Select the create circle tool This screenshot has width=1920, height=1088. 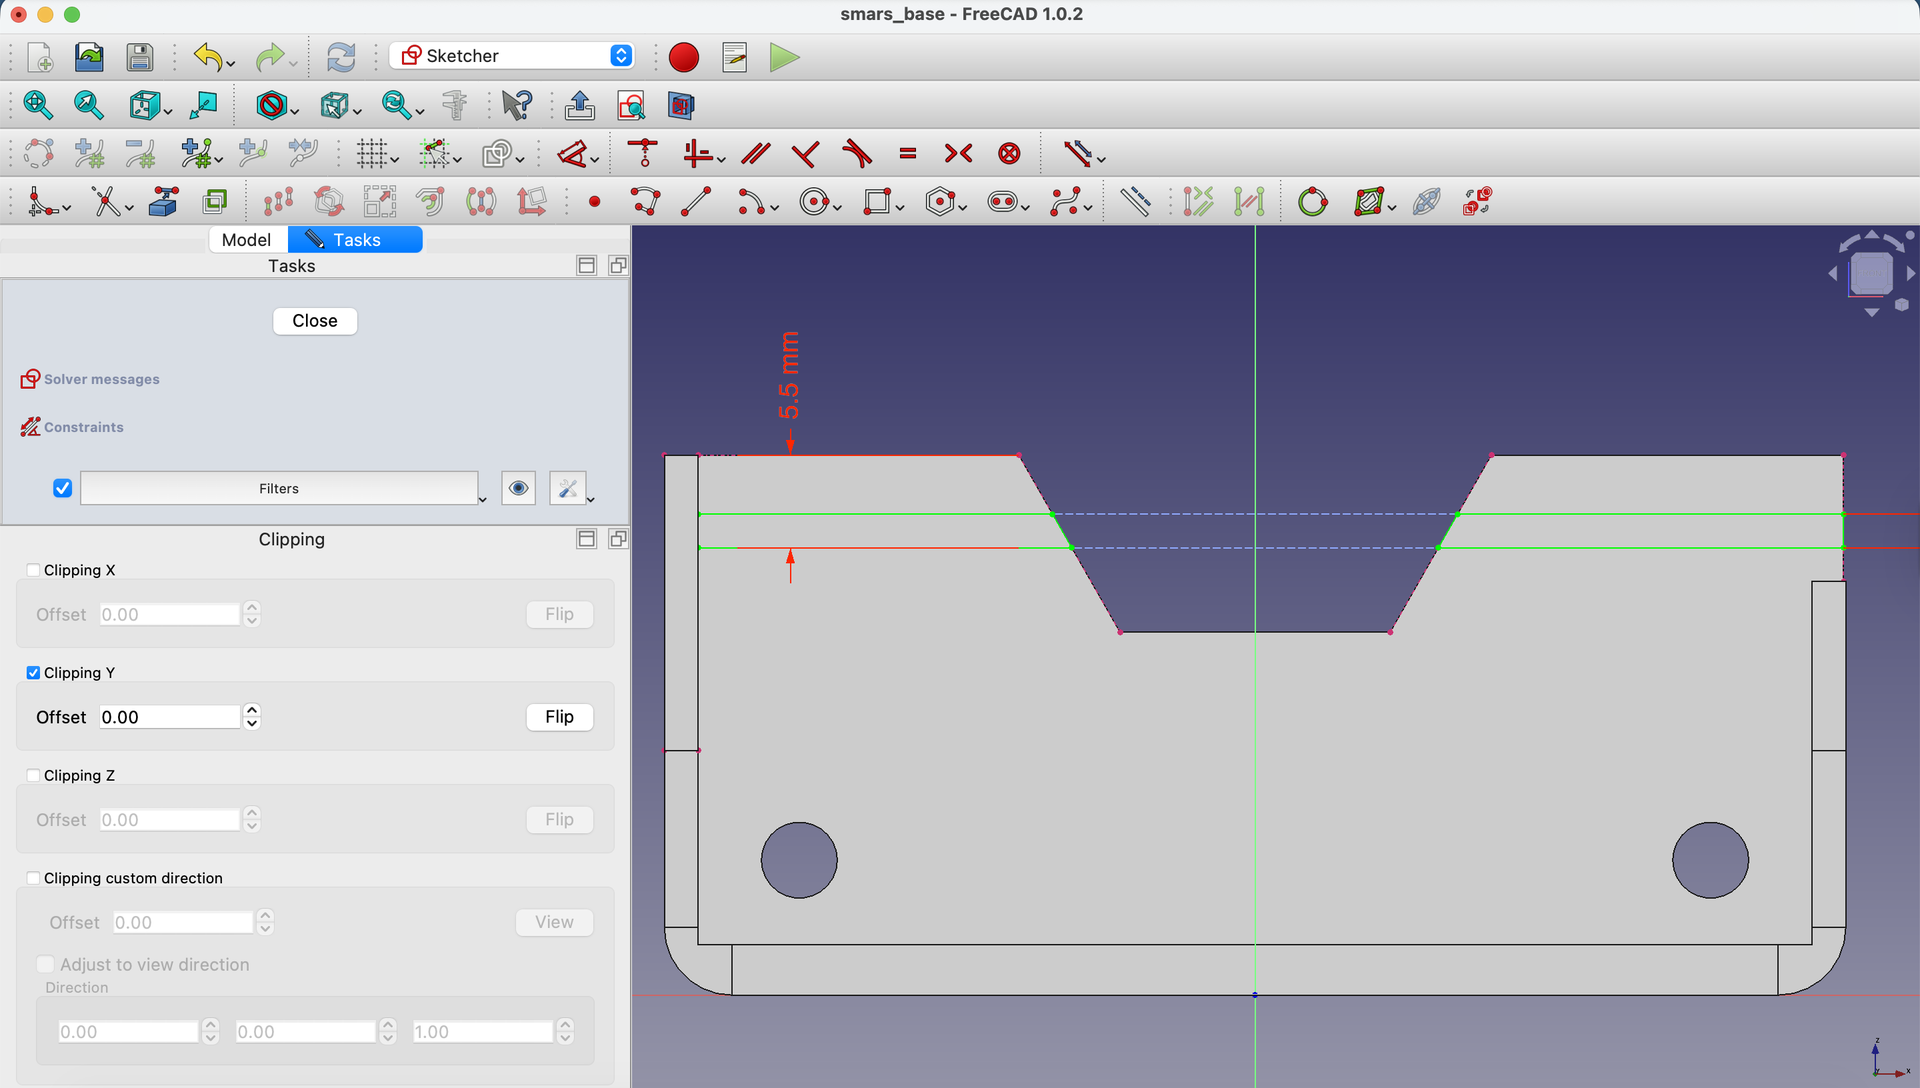coord(814,202)
